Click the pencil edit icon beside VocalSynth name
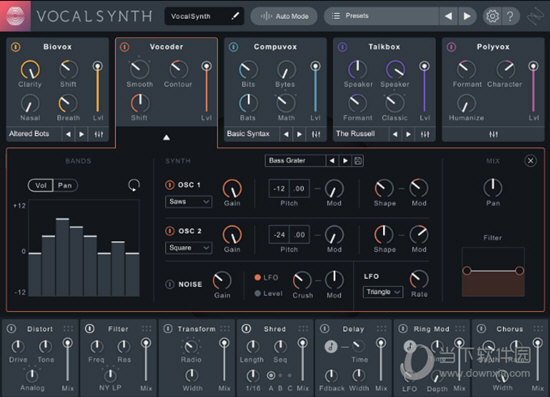550x397 pixels. pos(235,16)
